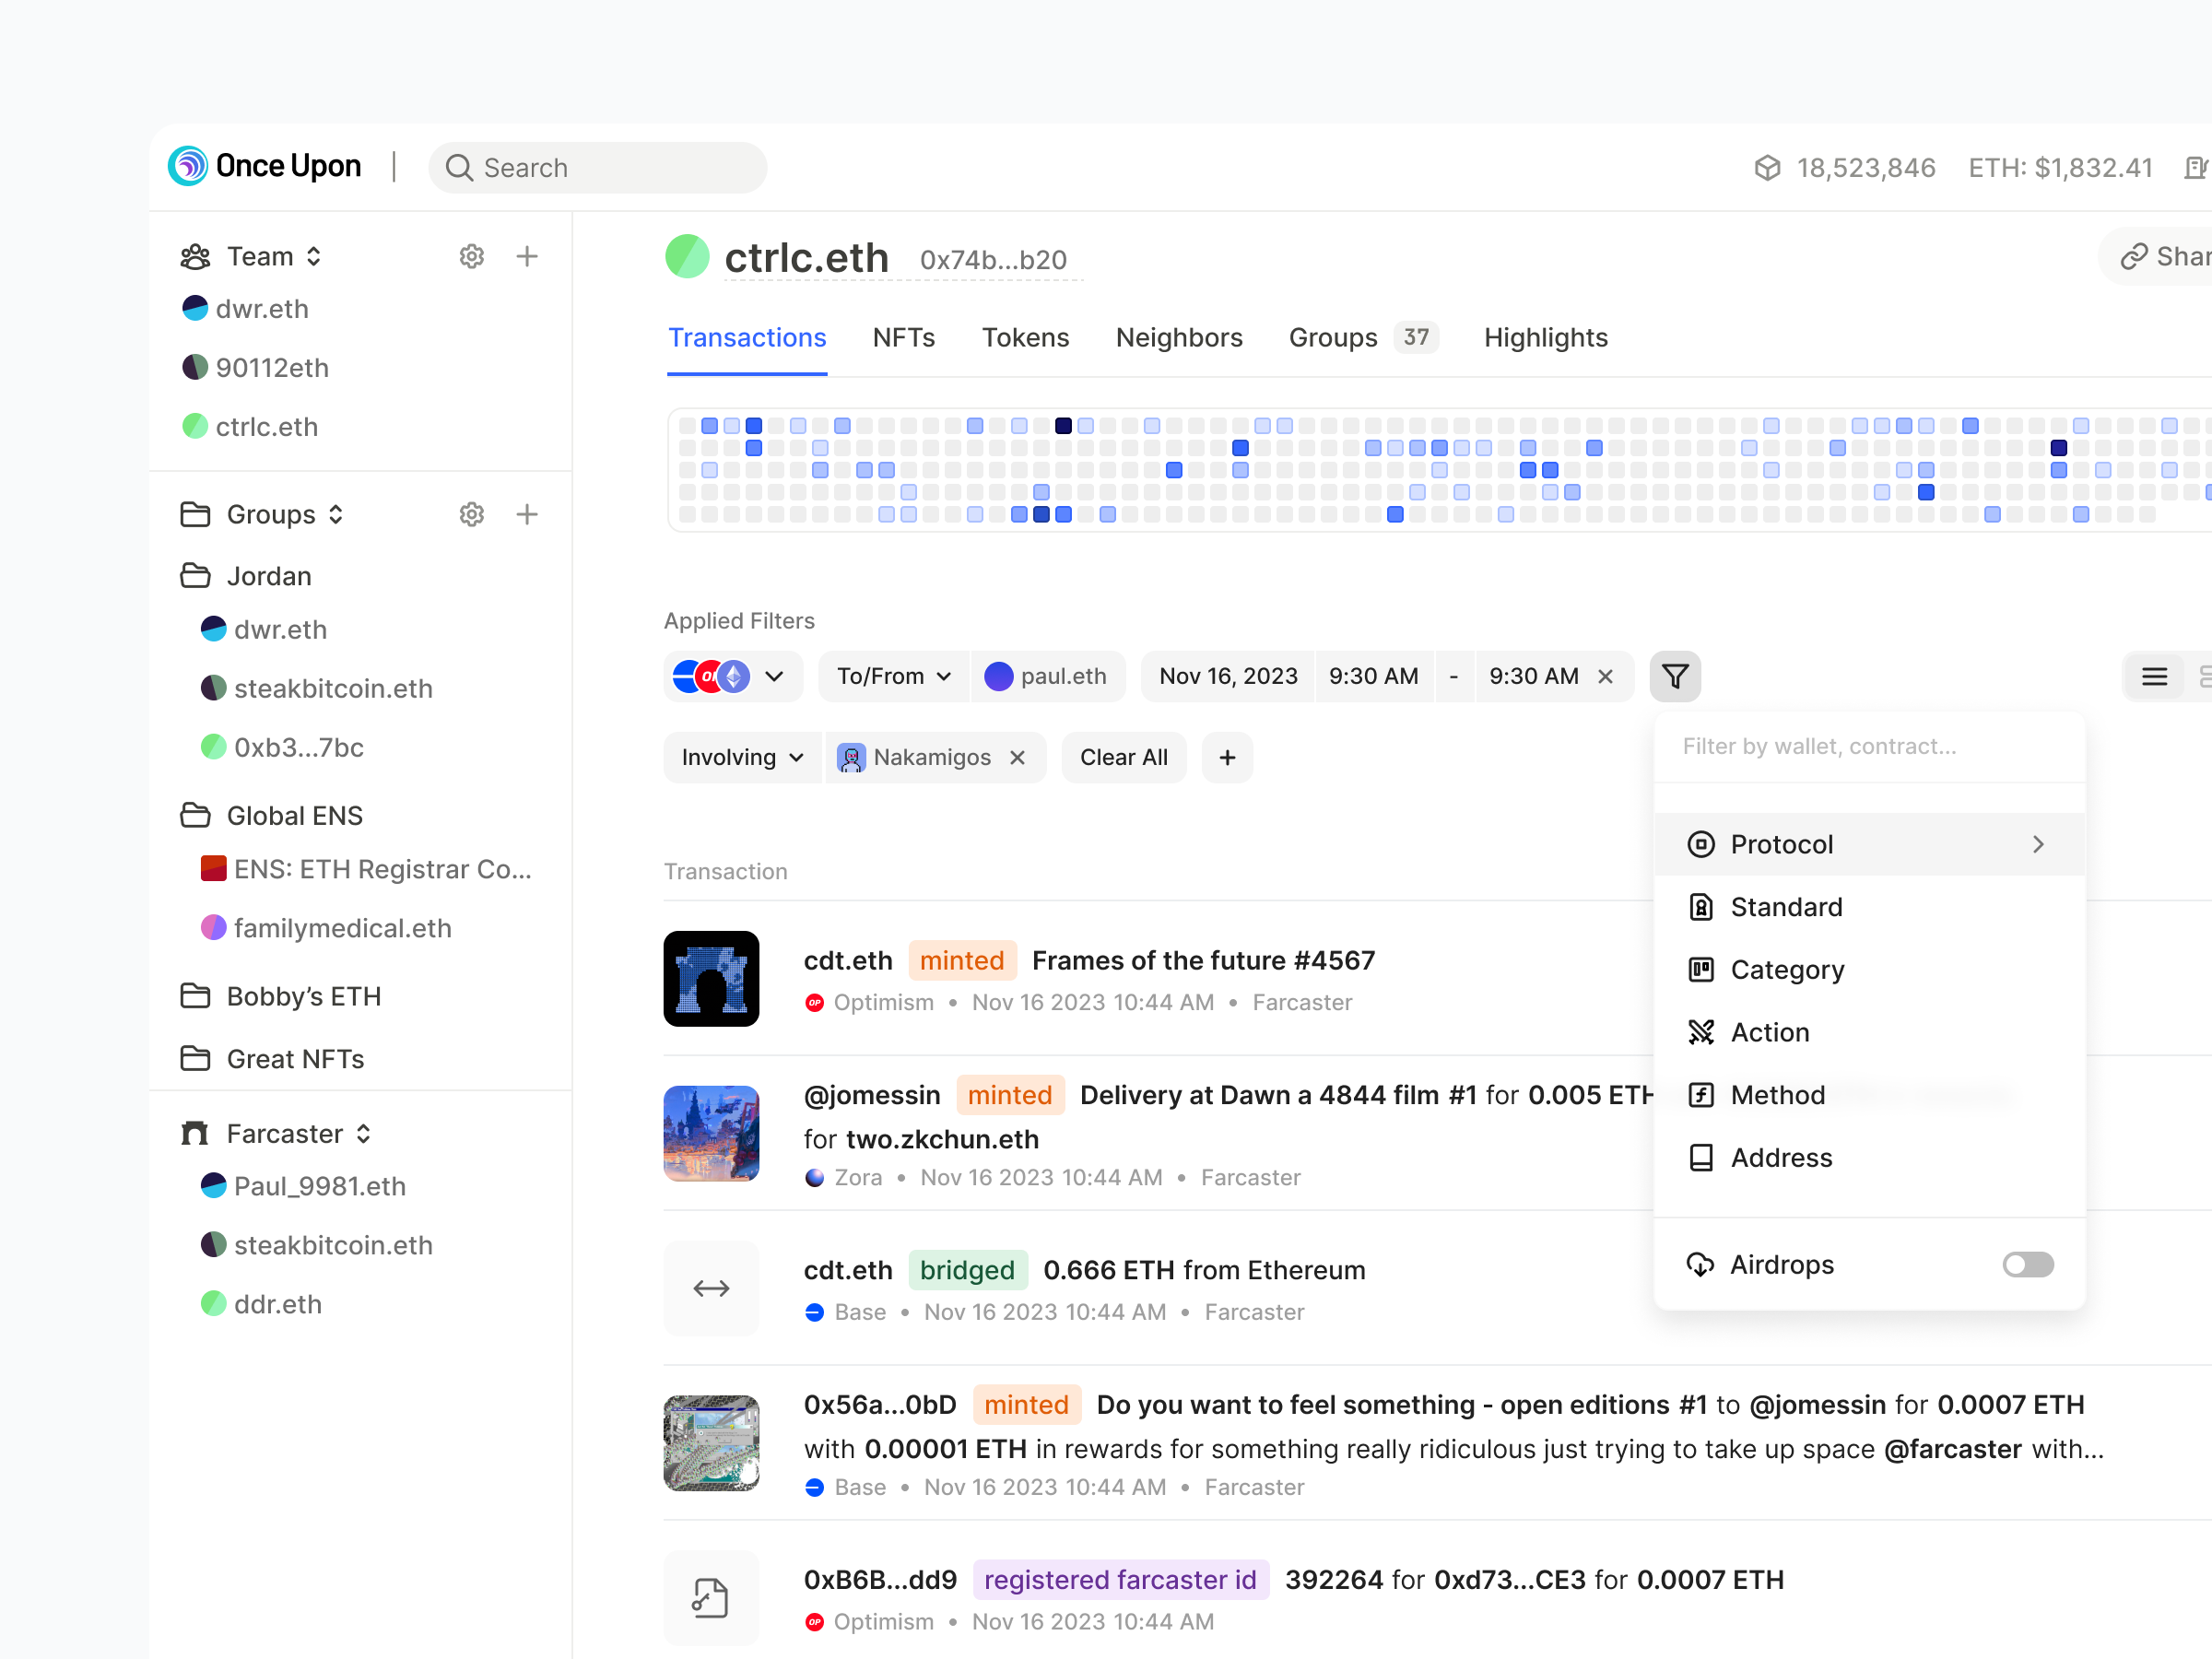Screen dimensions: 2212x1659
Task: Add a new group plus icon
Action: [527, 515]
